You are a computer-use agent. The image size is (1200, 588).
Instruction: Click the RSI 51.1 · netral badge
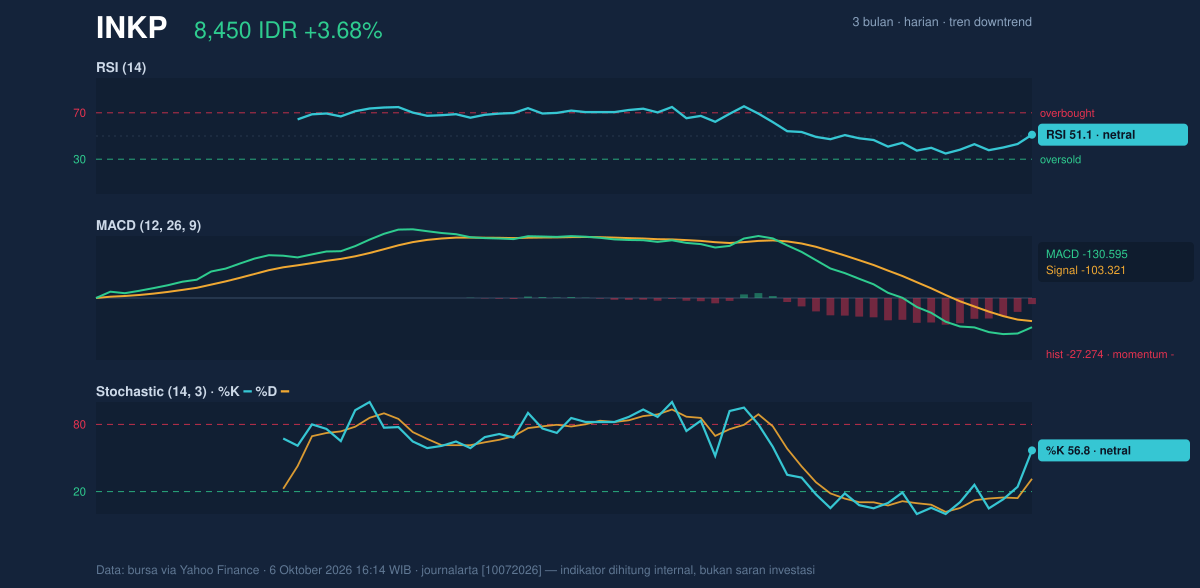click(1113, 135)
